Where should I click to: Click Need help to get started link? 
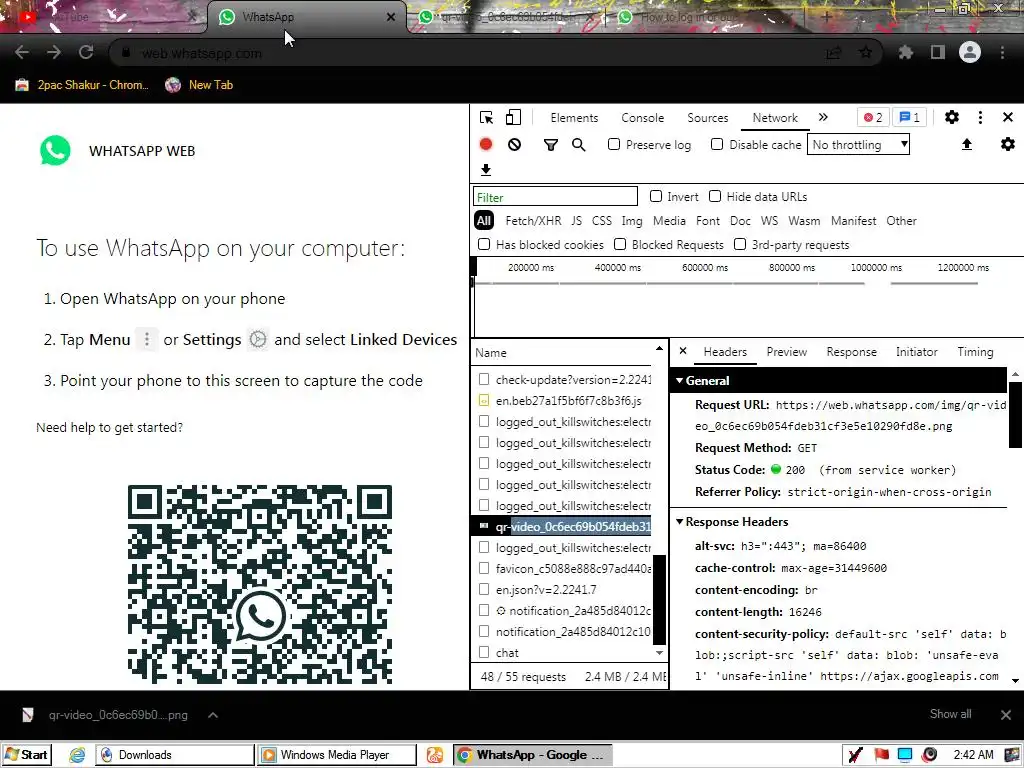click(109, 427)
